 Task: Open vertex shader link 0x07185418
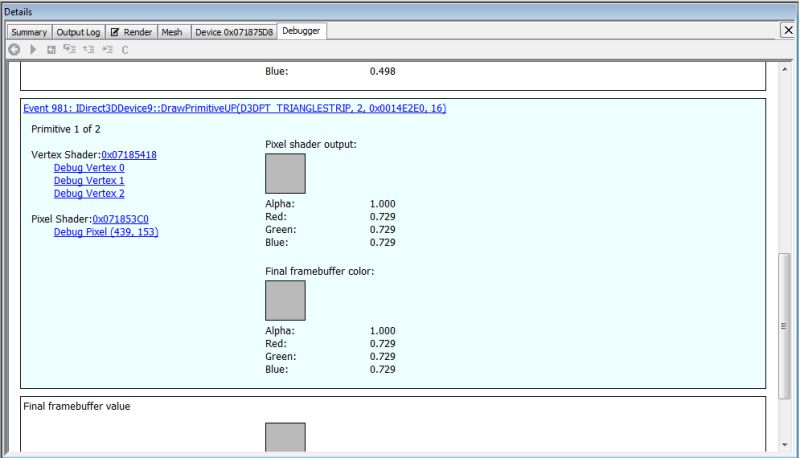click(129, 155)
